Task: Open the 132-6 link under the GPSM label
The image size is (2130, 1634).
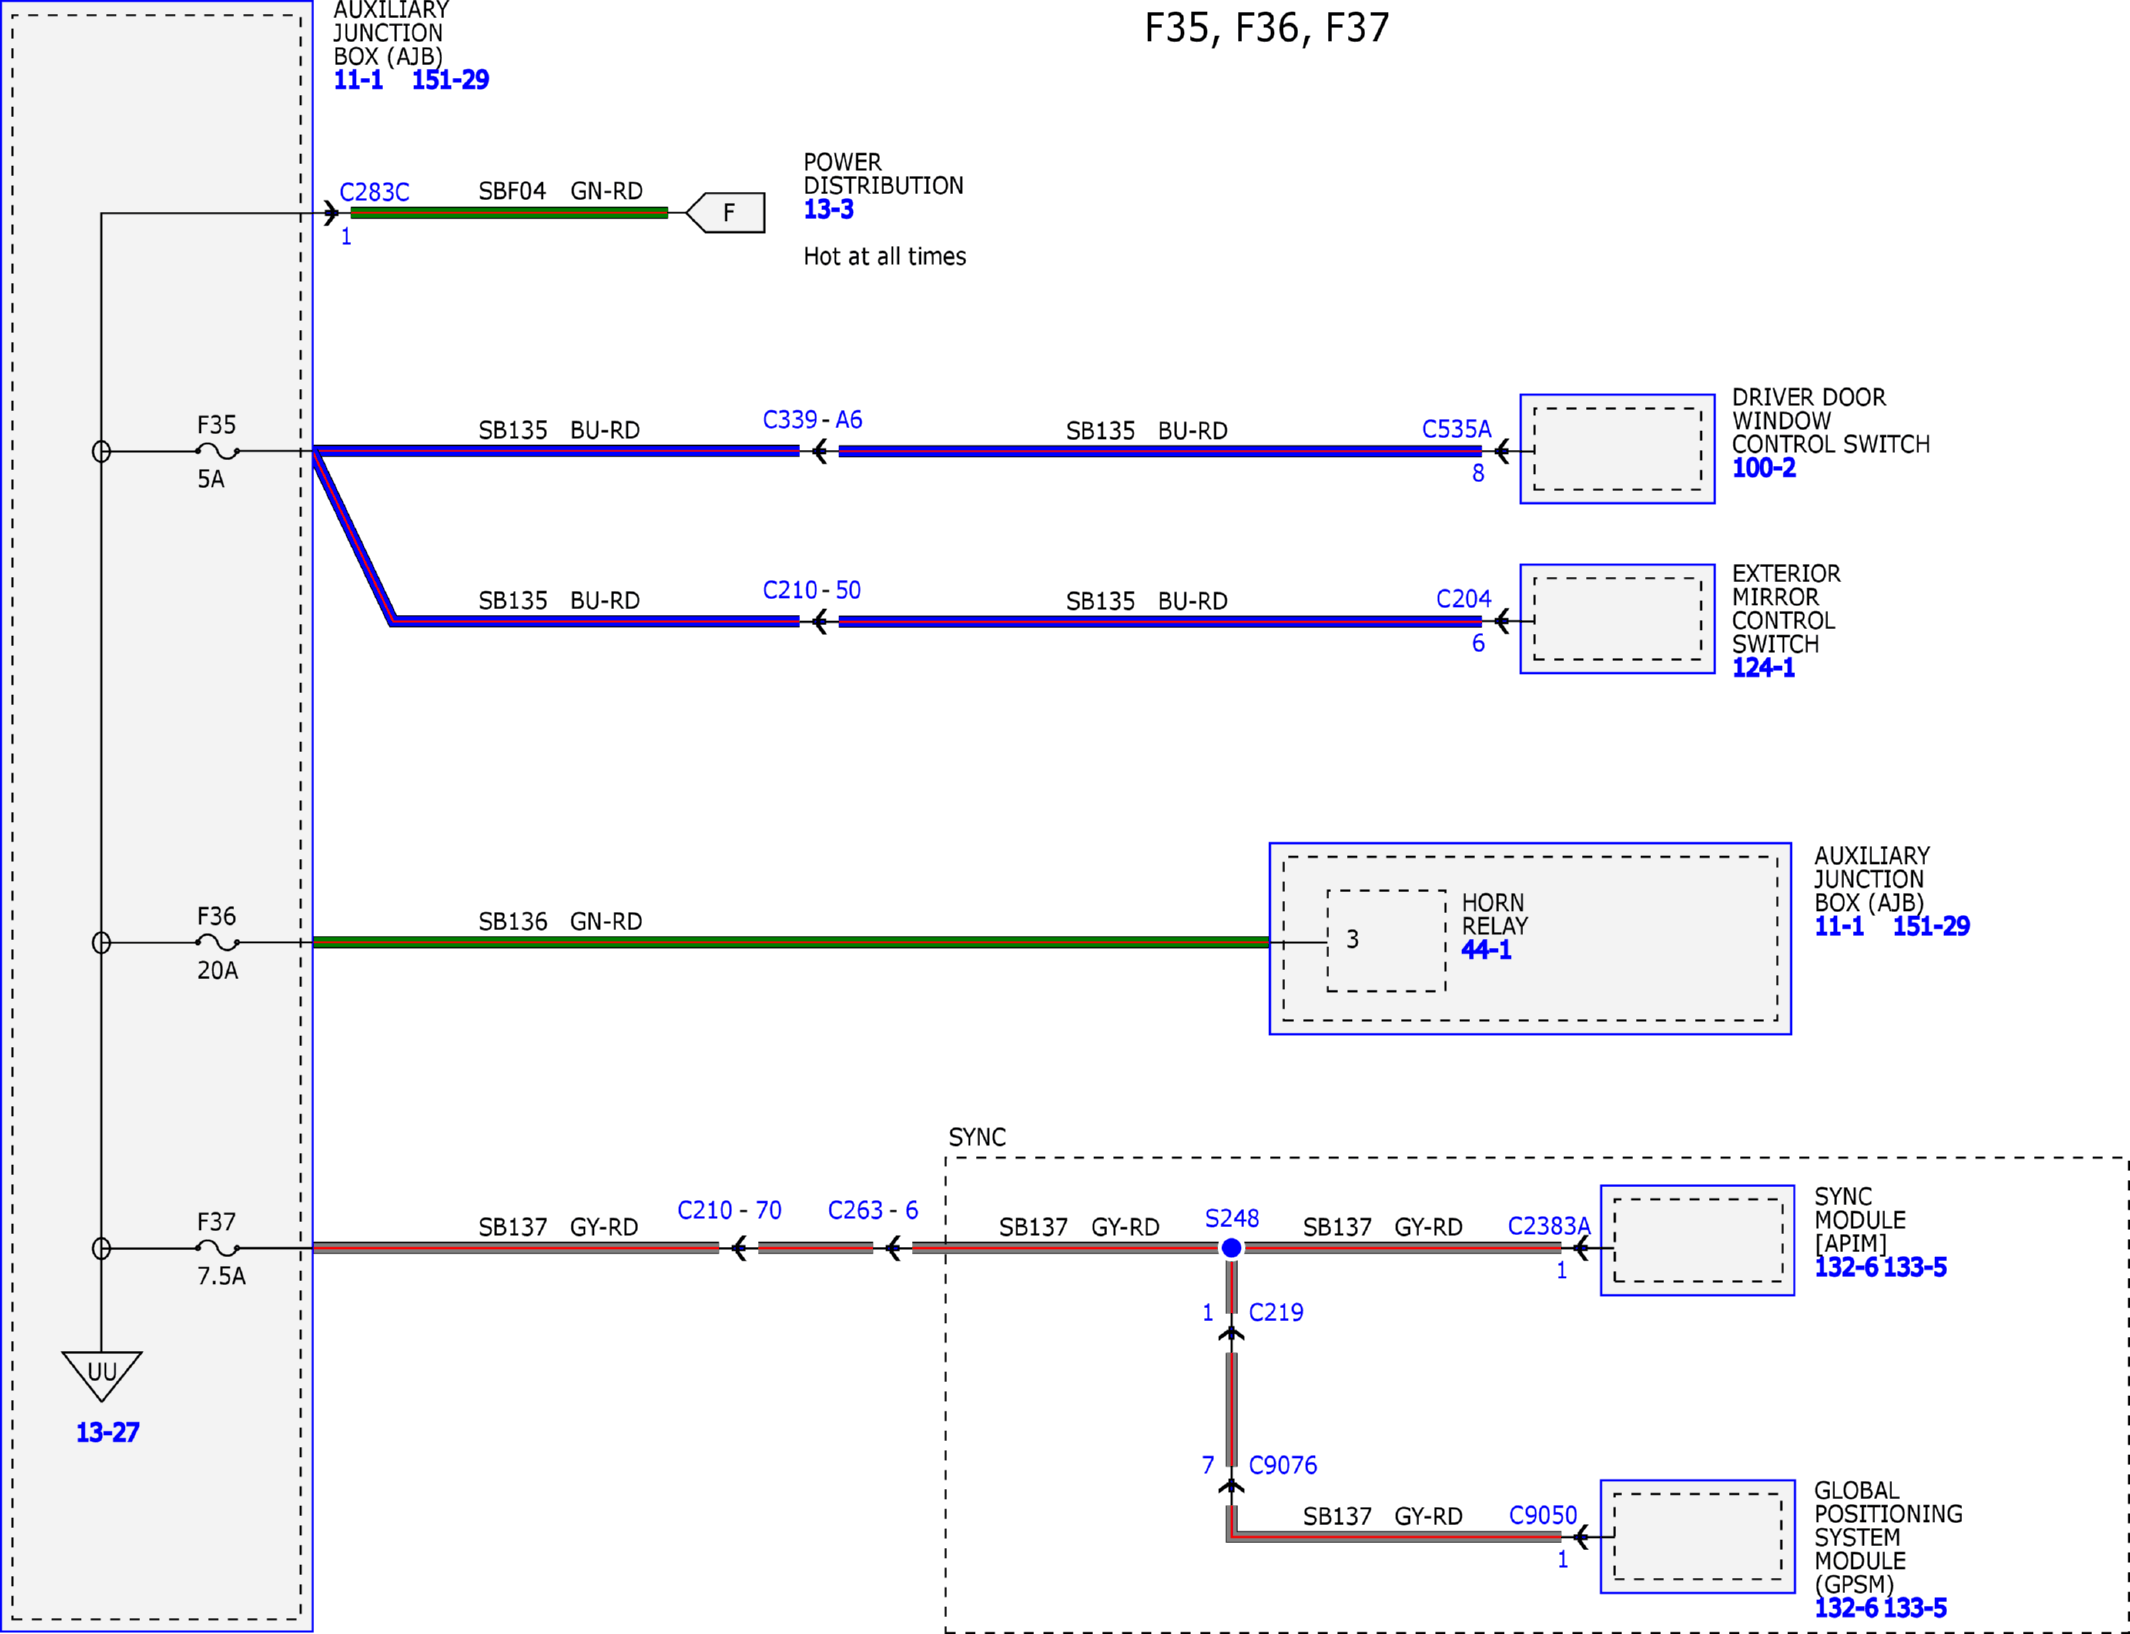Action: point(1846,1608)
